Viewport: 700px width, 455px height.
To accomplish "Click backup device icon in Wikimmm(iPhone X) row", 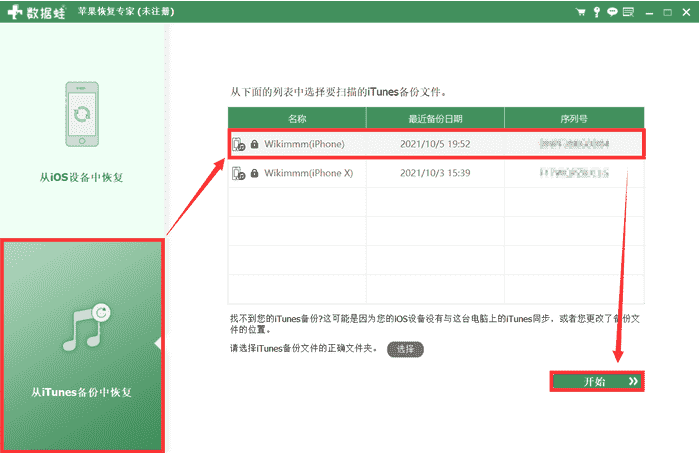I will coord(238,173).
